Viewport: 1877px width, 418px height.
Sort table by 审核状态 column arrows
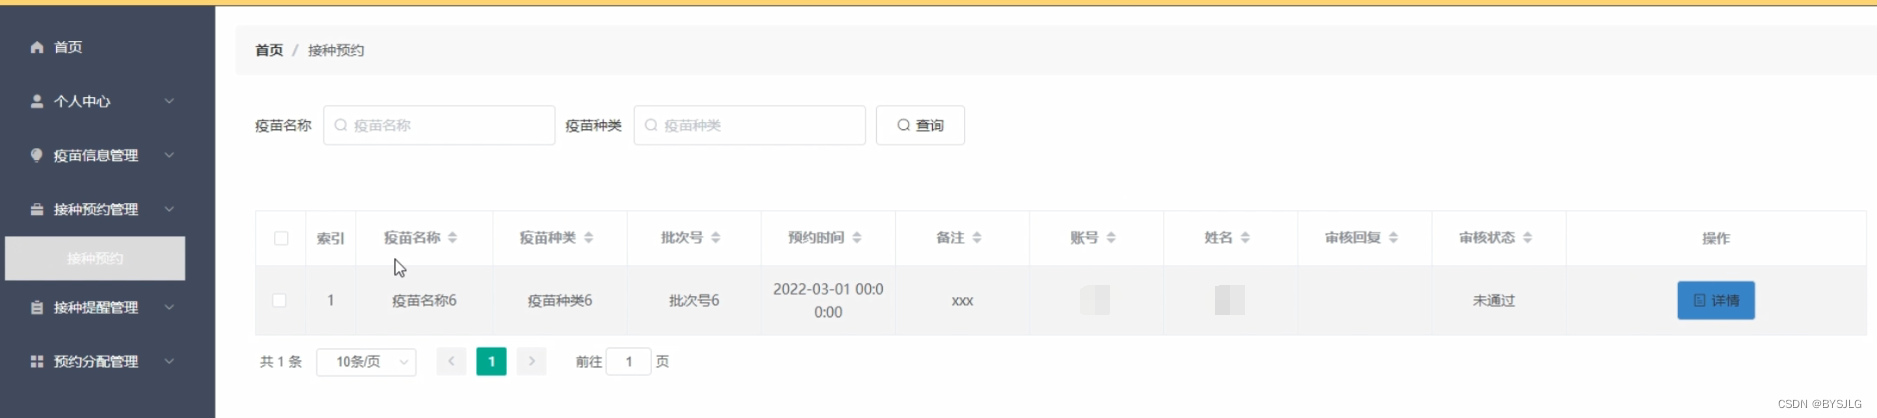(x=1527, y=238)
